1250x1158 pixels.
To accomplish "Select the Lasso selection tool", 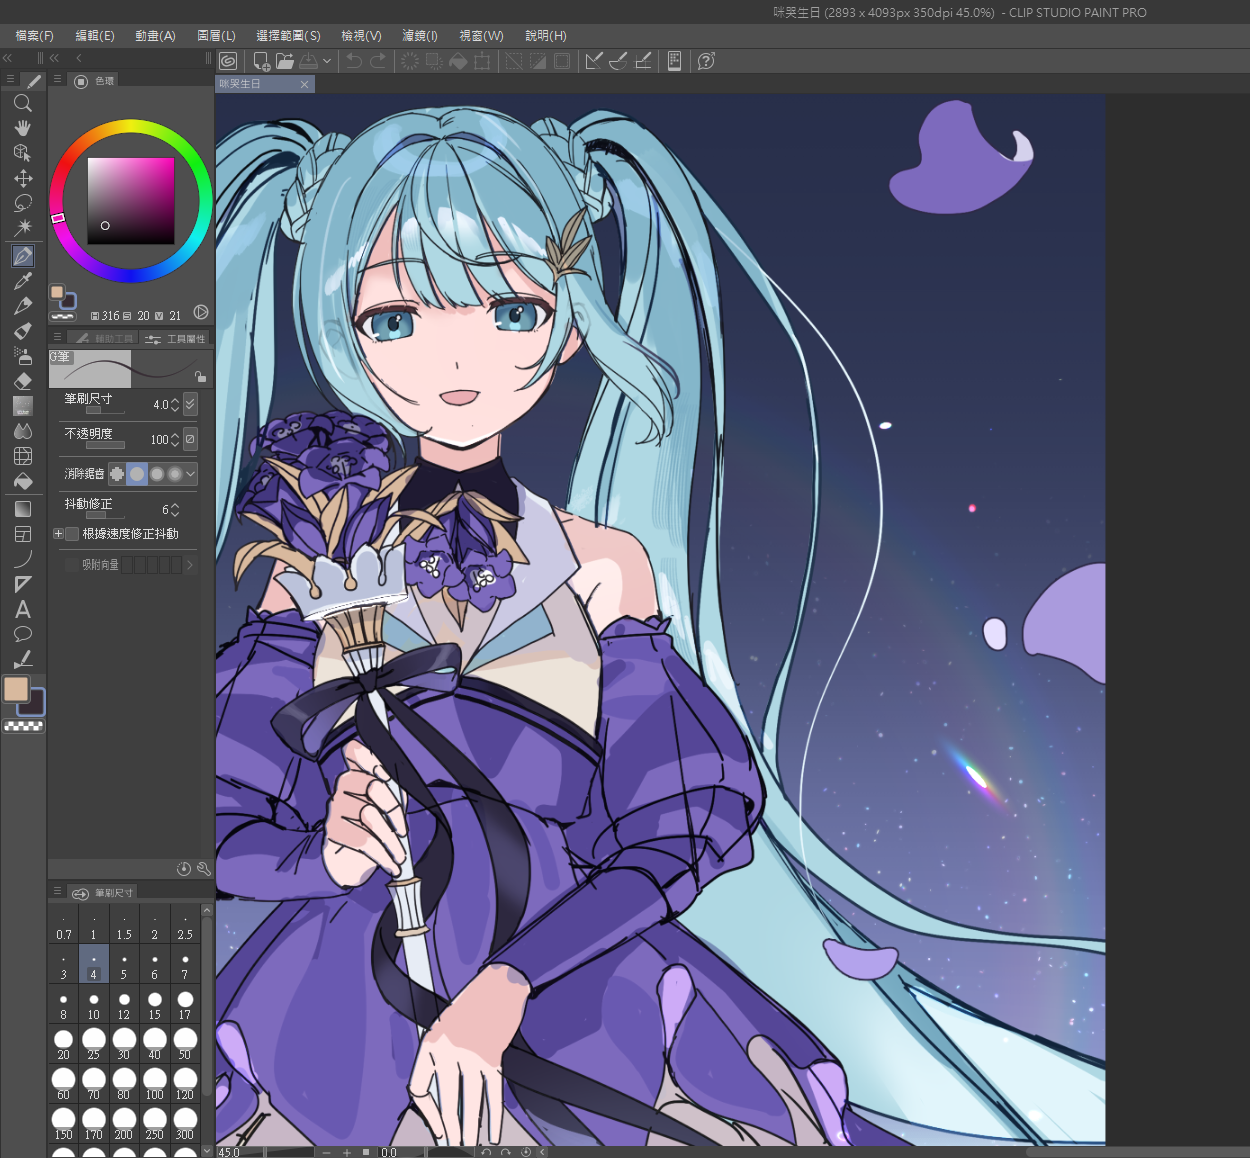I will 23,203.
